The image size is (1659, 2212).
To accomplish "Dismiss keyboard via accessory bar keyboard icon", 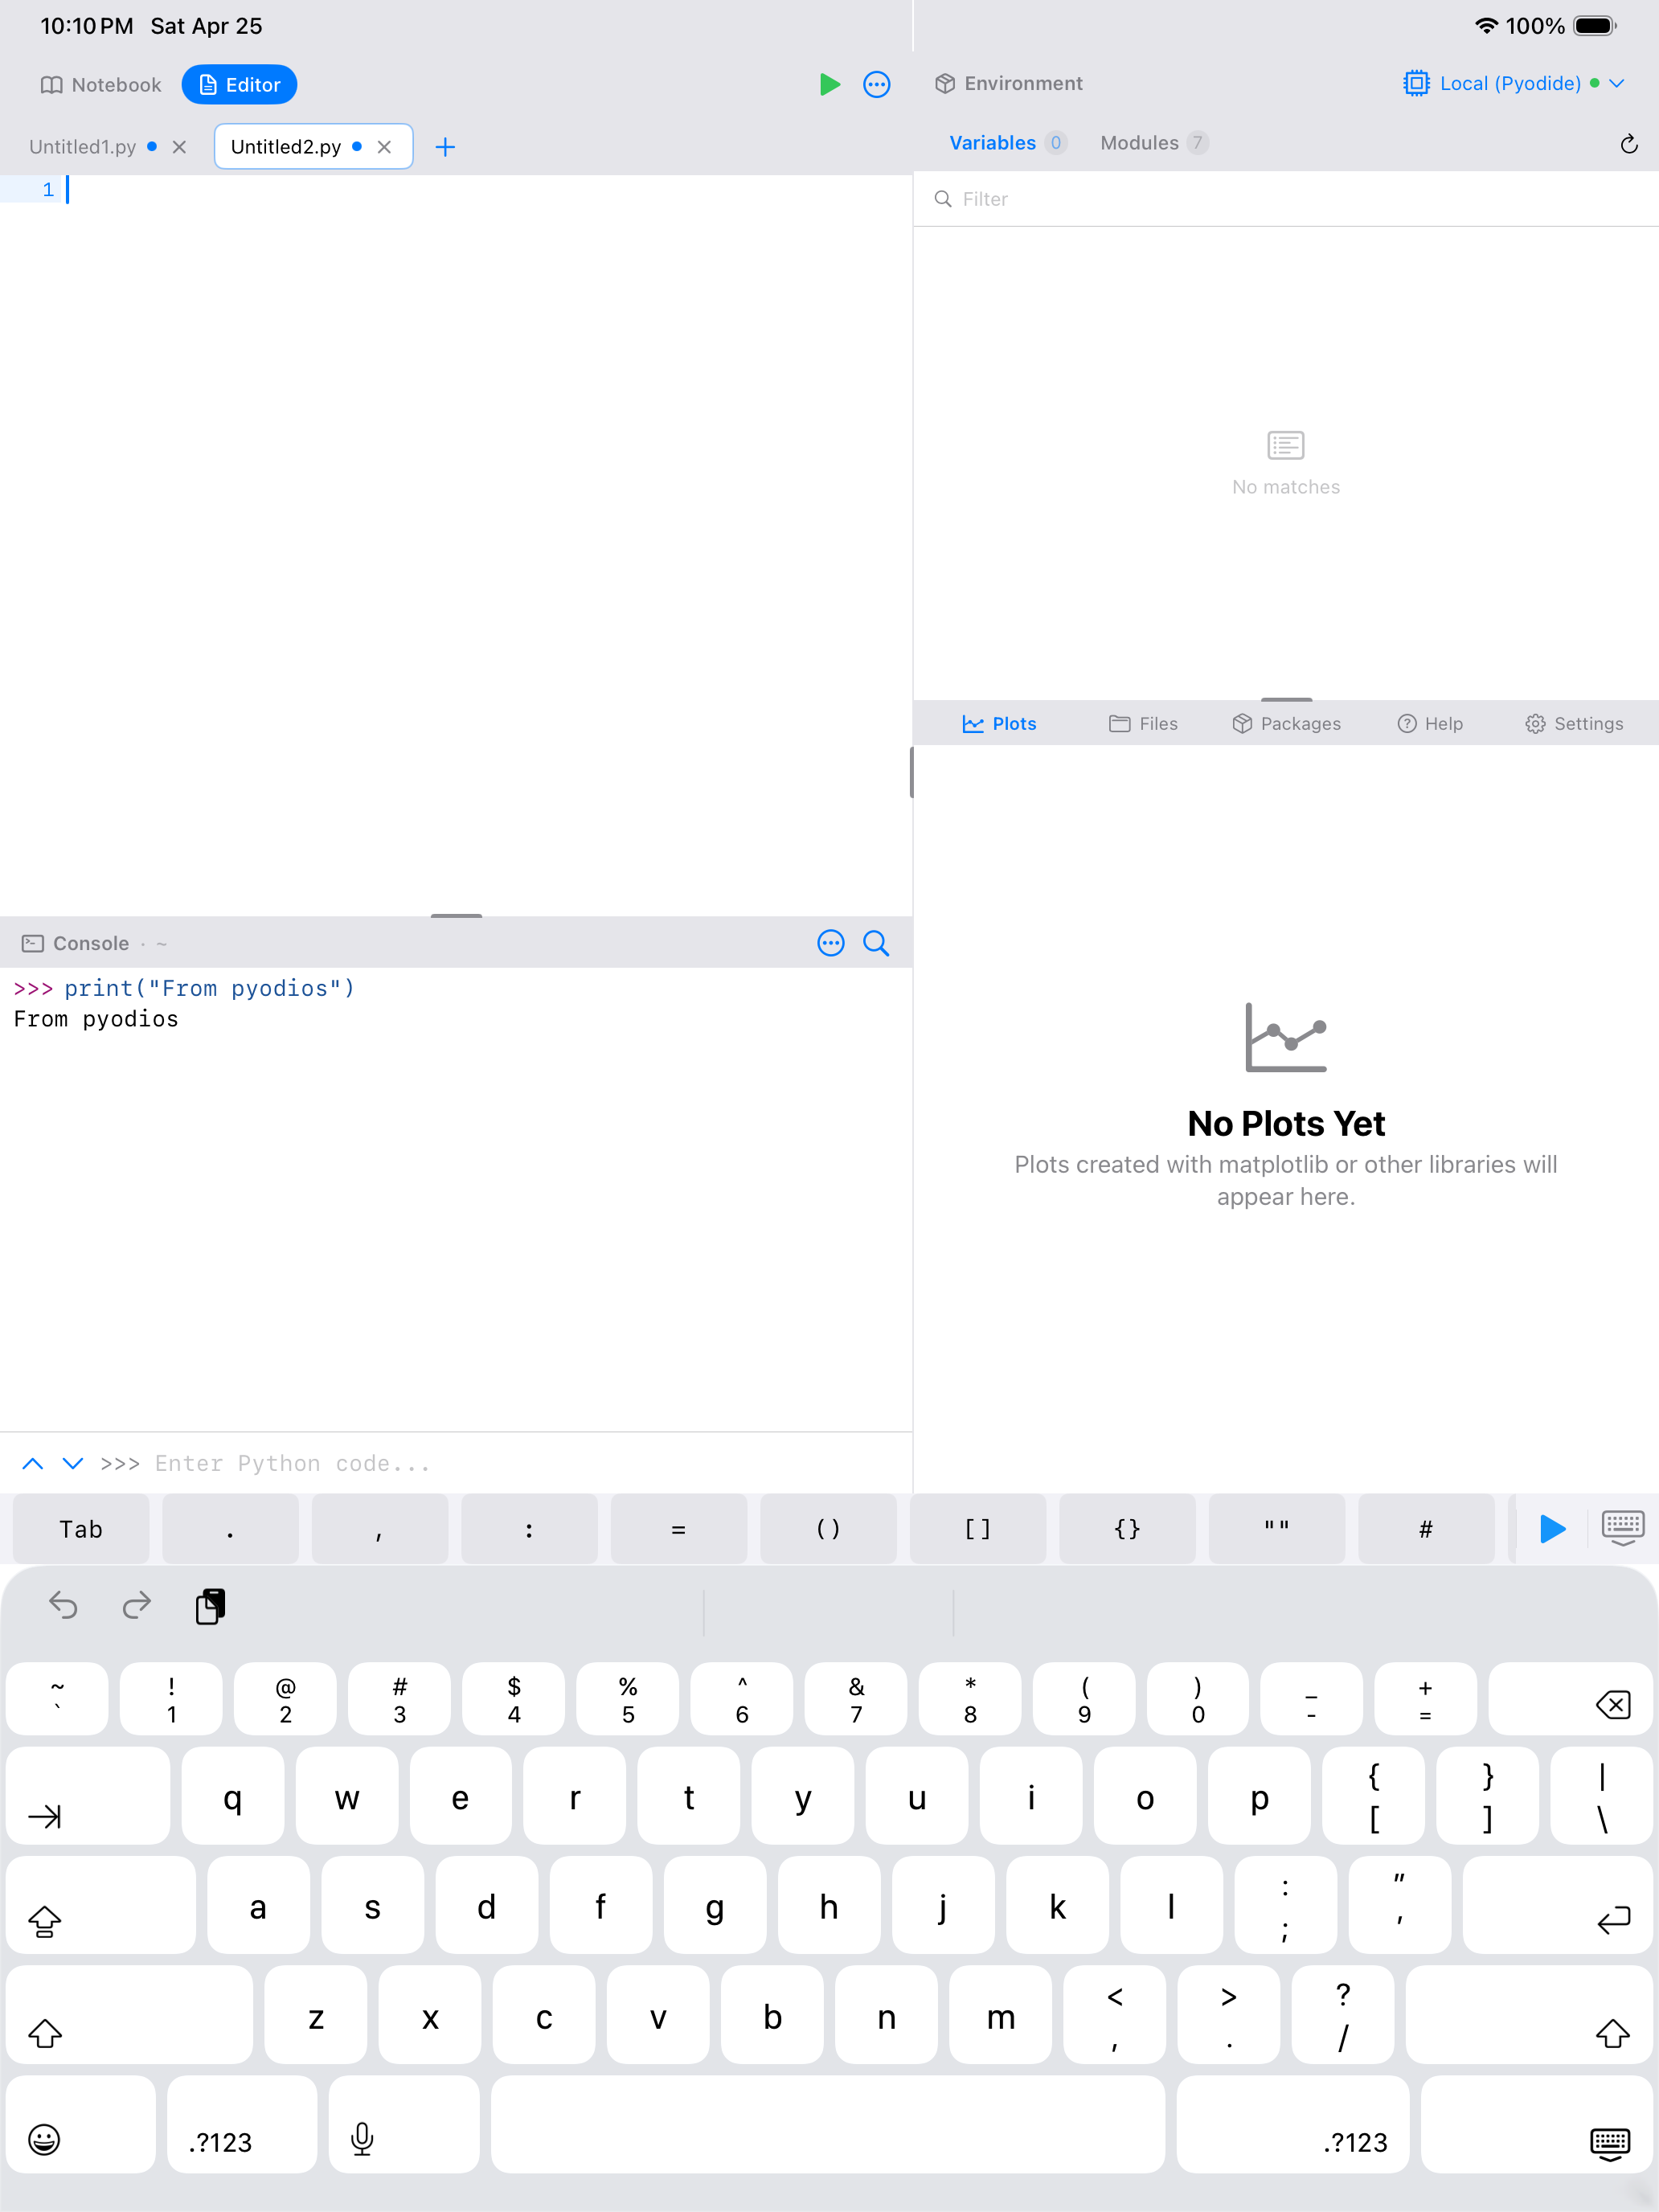I will [x=1623, y=1528].
